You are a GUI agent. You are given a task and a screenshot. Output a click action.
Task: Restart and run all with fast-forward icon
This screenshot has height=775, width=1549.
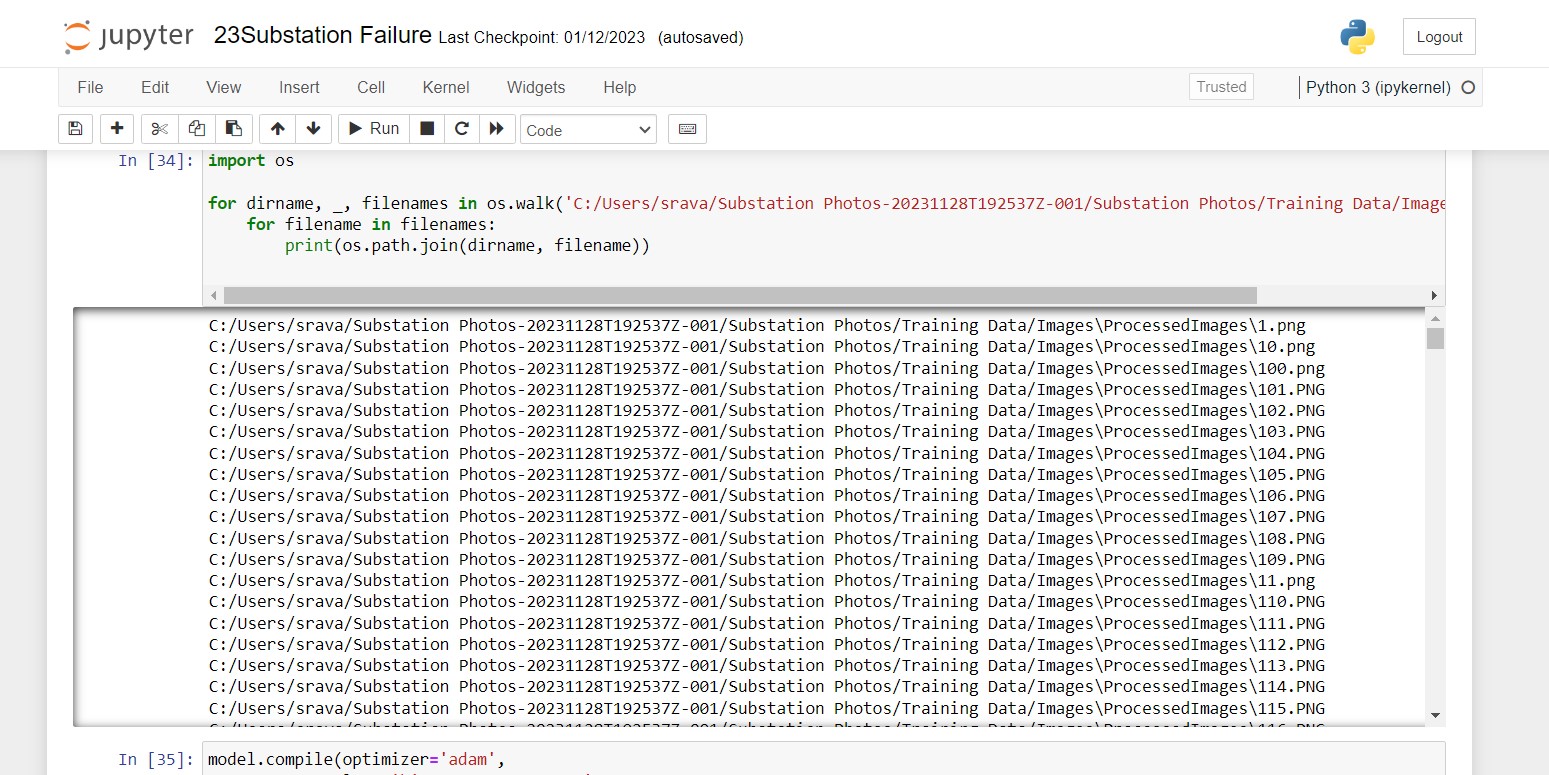tap(497, 128)
